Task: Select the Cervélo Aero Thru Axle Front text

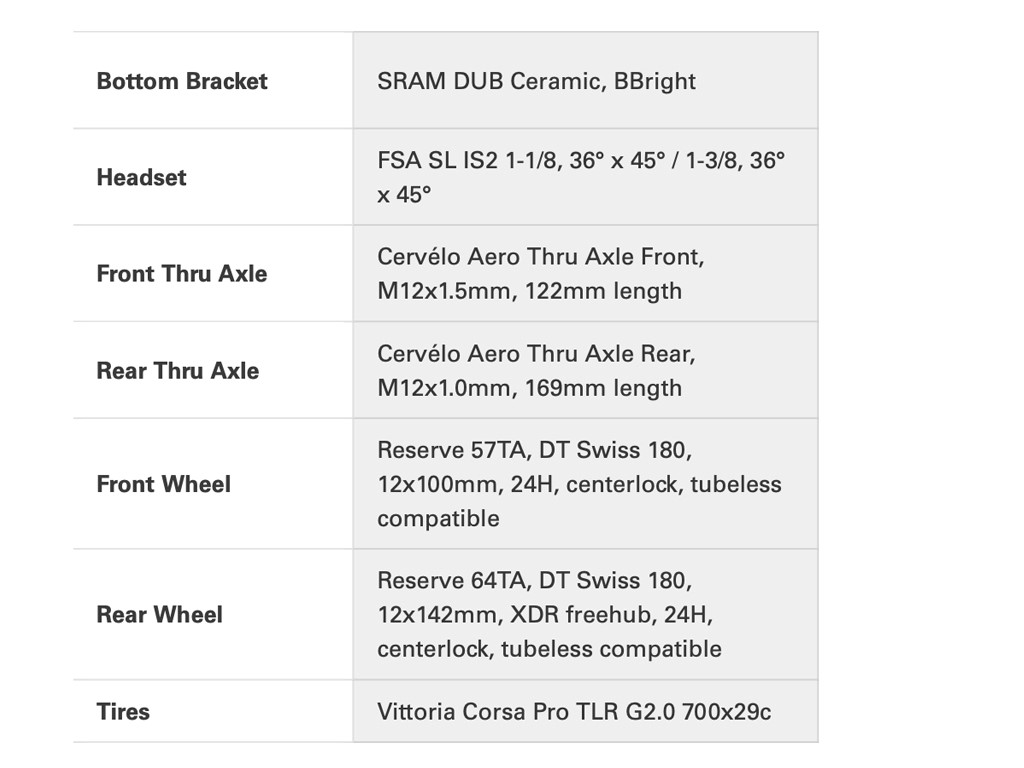Action: click(540, 257)
